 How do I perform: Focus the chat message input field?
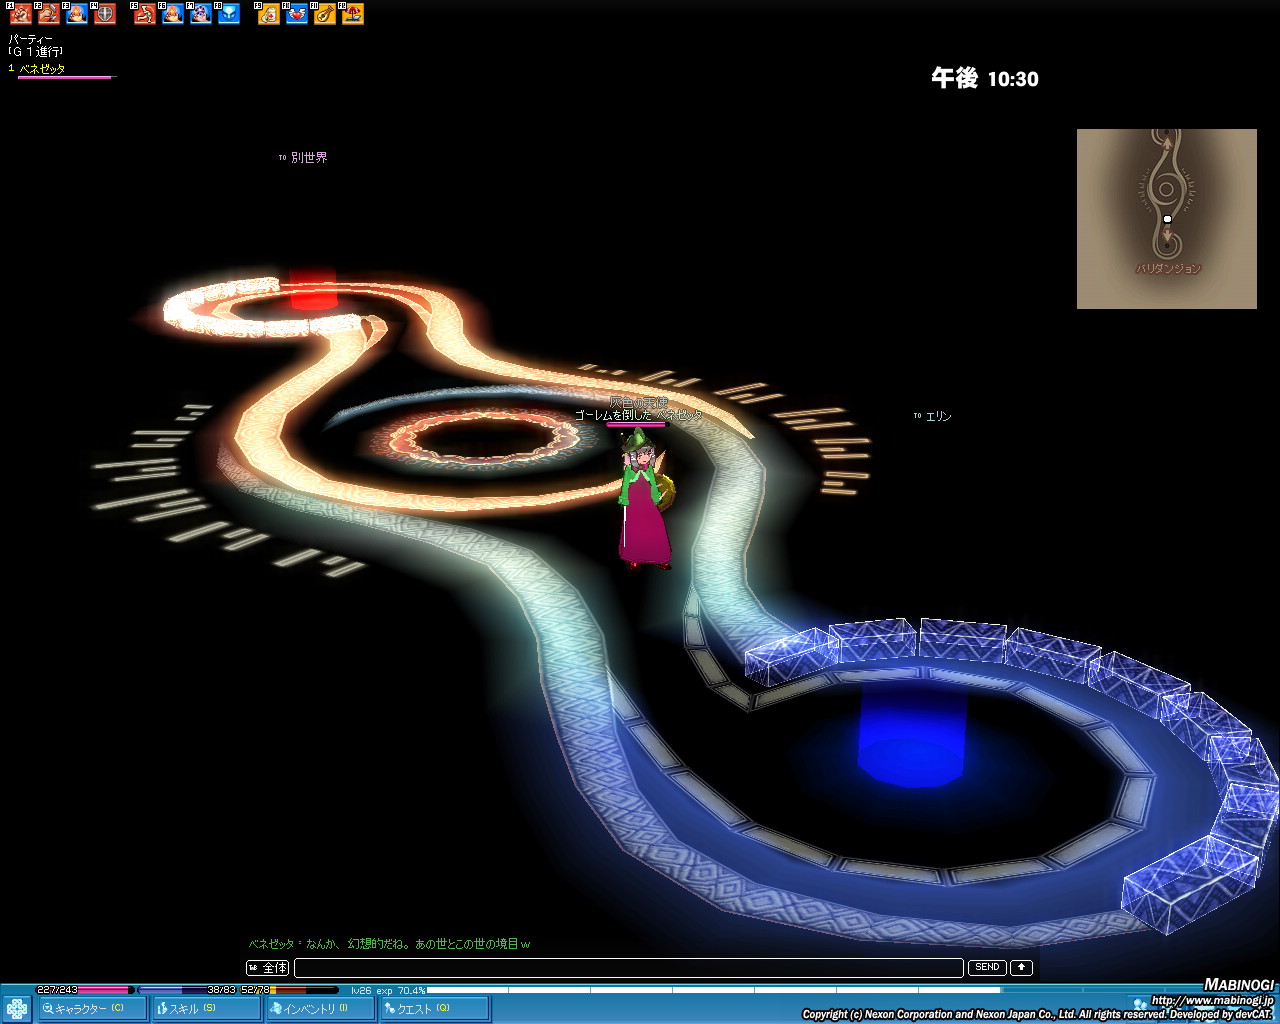[628, 967]
